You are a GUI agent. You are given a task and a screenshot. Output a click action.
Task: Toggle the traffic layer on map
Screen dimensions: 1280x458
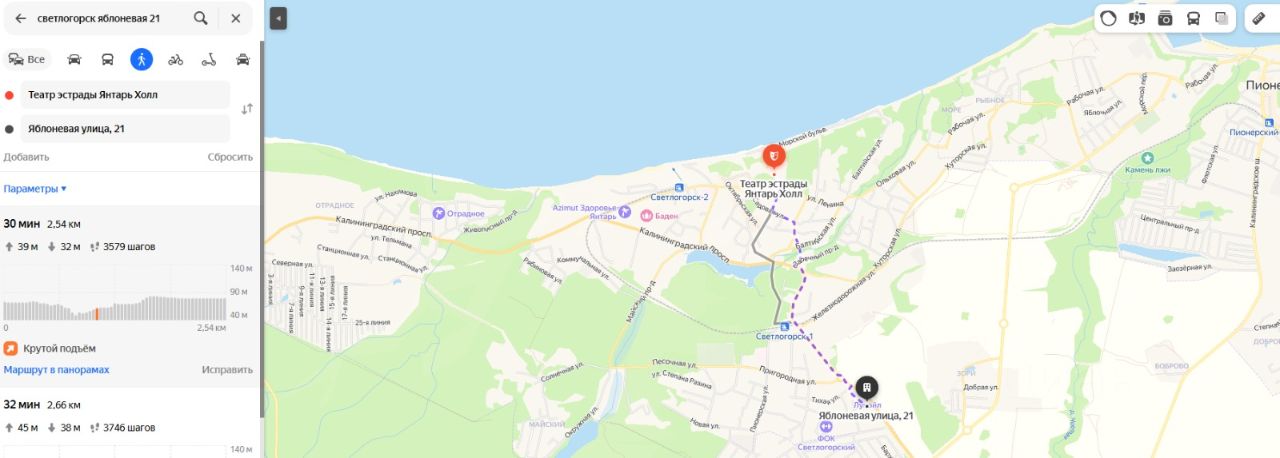point(1108,18)
